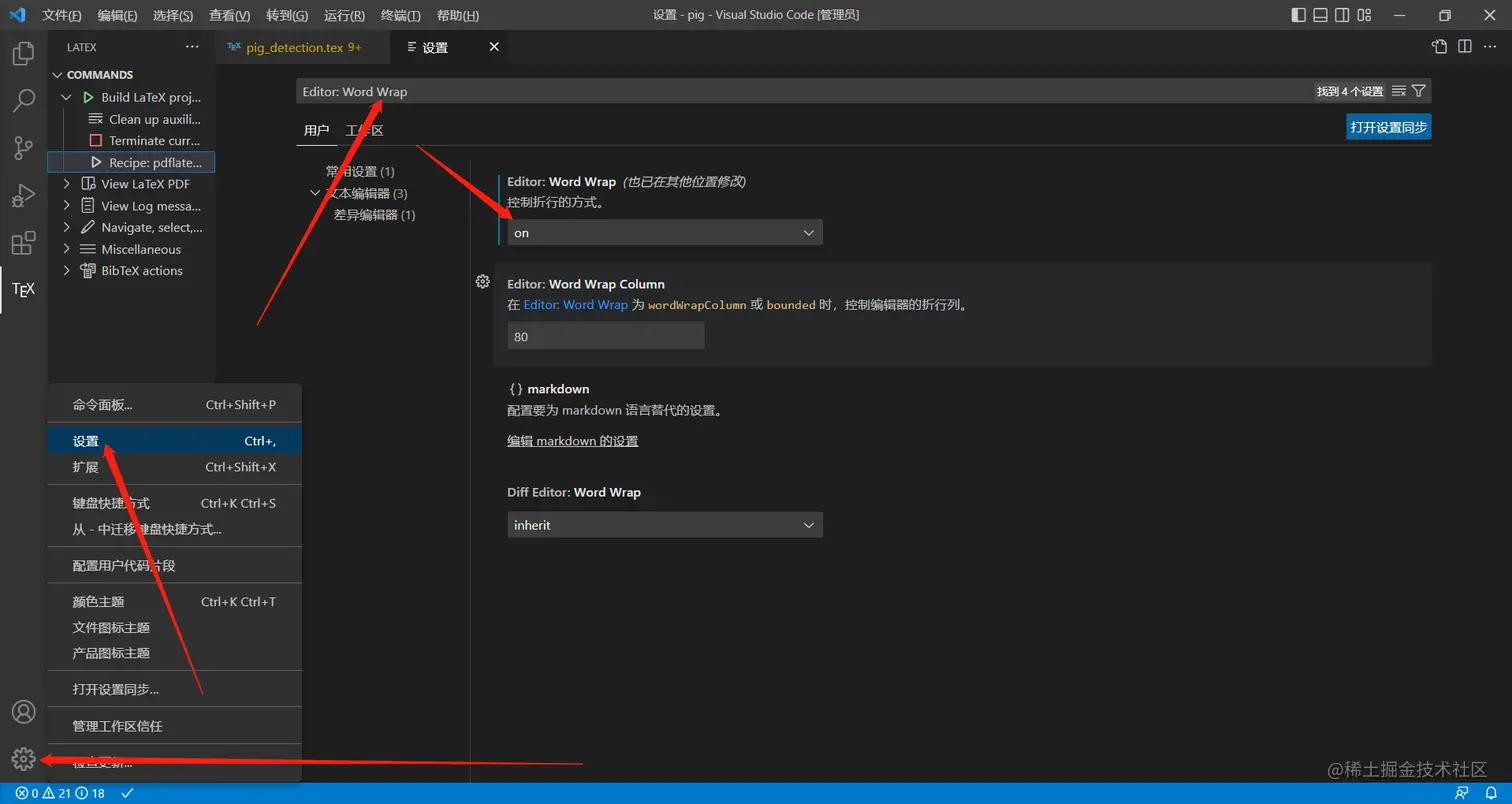Choose 设置 from the manage menu
This screenshot has height=804, width=1512.
(x=174, y=441)
